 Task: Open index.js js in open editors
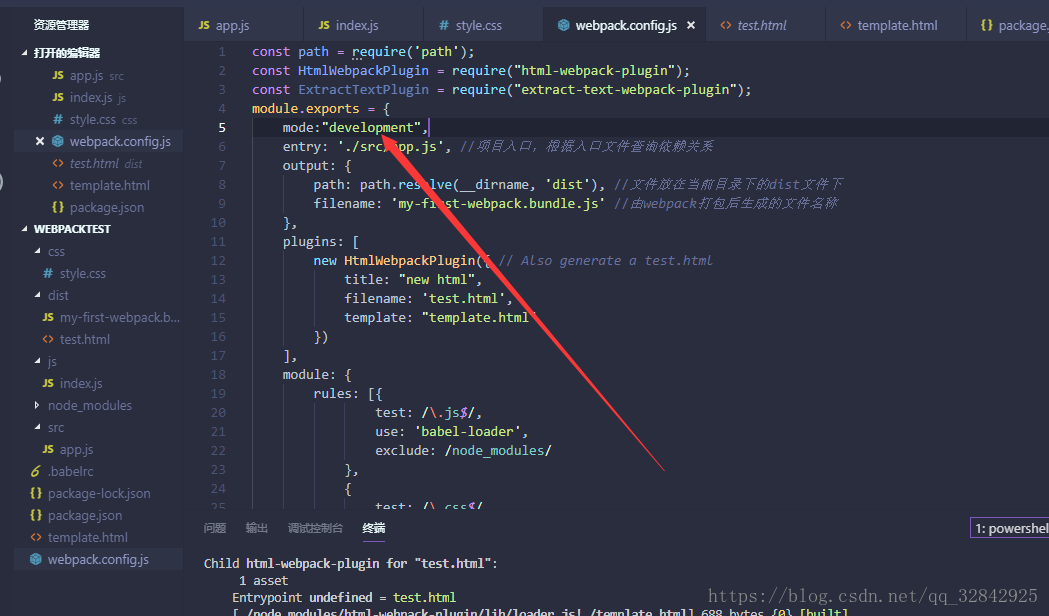pyautogui.click(x=98, y=98)
